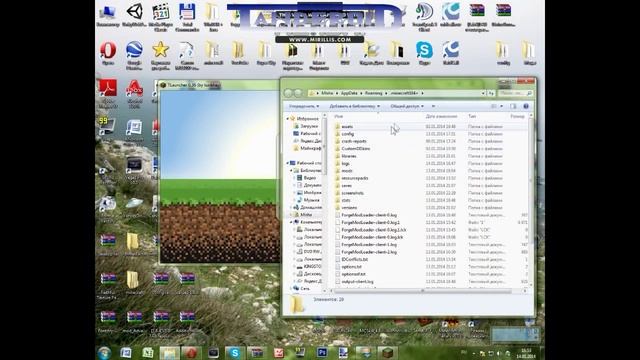The width and height of the screenshot is (640, 360).
Task: Click the Explorer forward button
Action: [x=298, y=93]
